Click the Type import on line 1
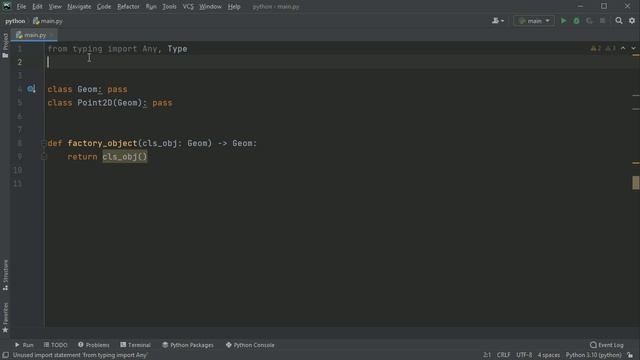 pos(178,49)
